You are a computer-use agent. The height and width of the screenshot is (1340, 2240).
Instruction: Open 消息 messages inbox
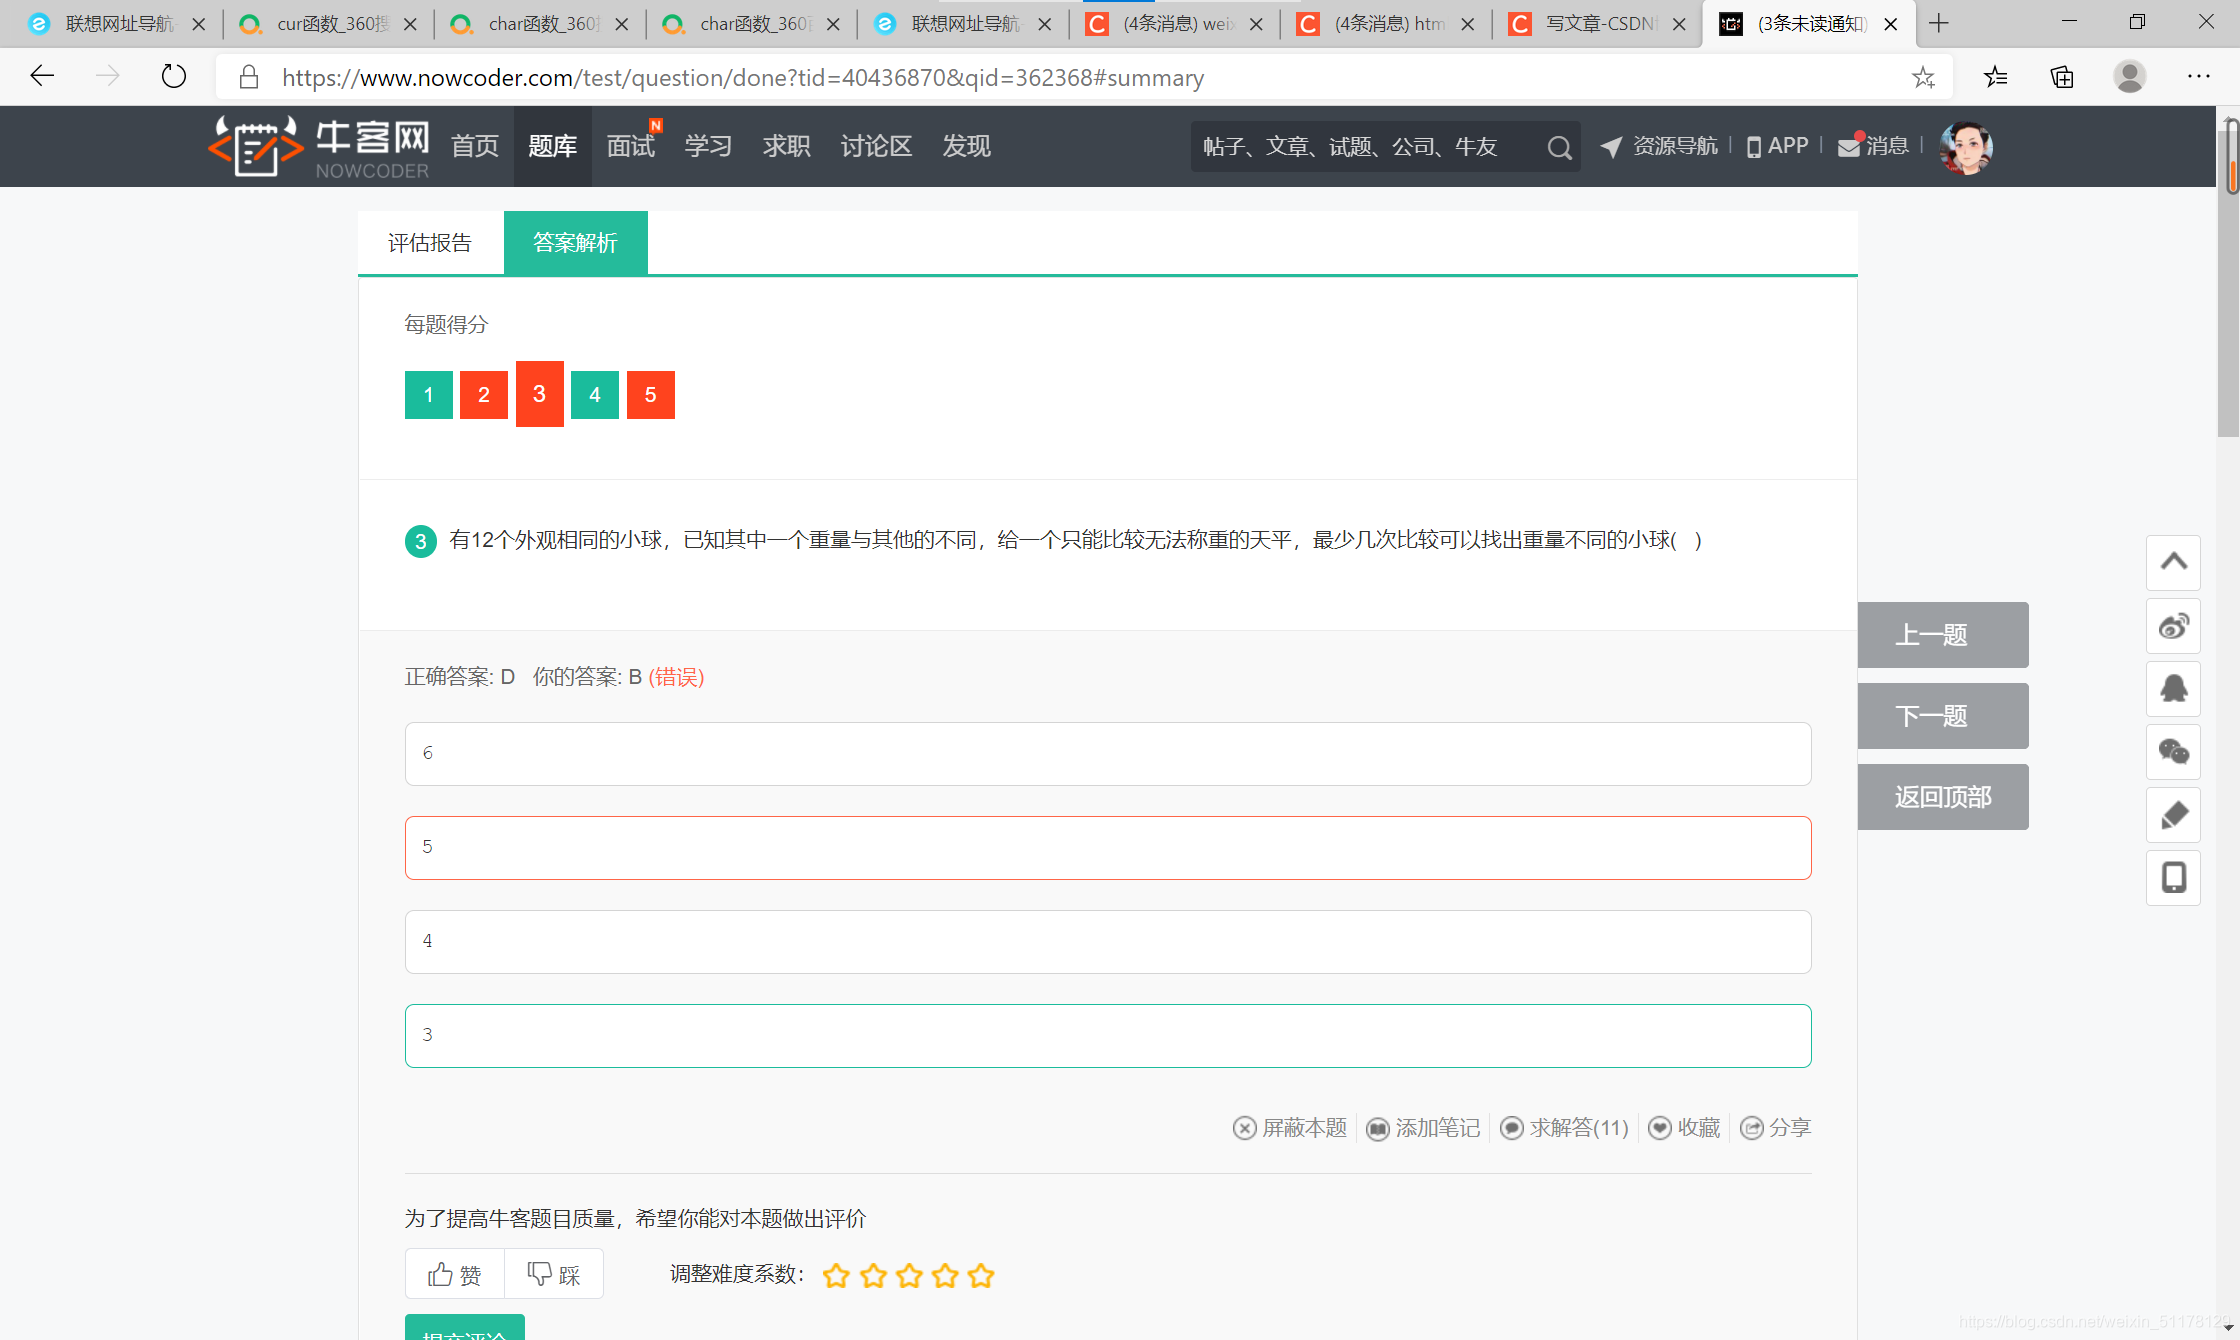[1873, 146]
